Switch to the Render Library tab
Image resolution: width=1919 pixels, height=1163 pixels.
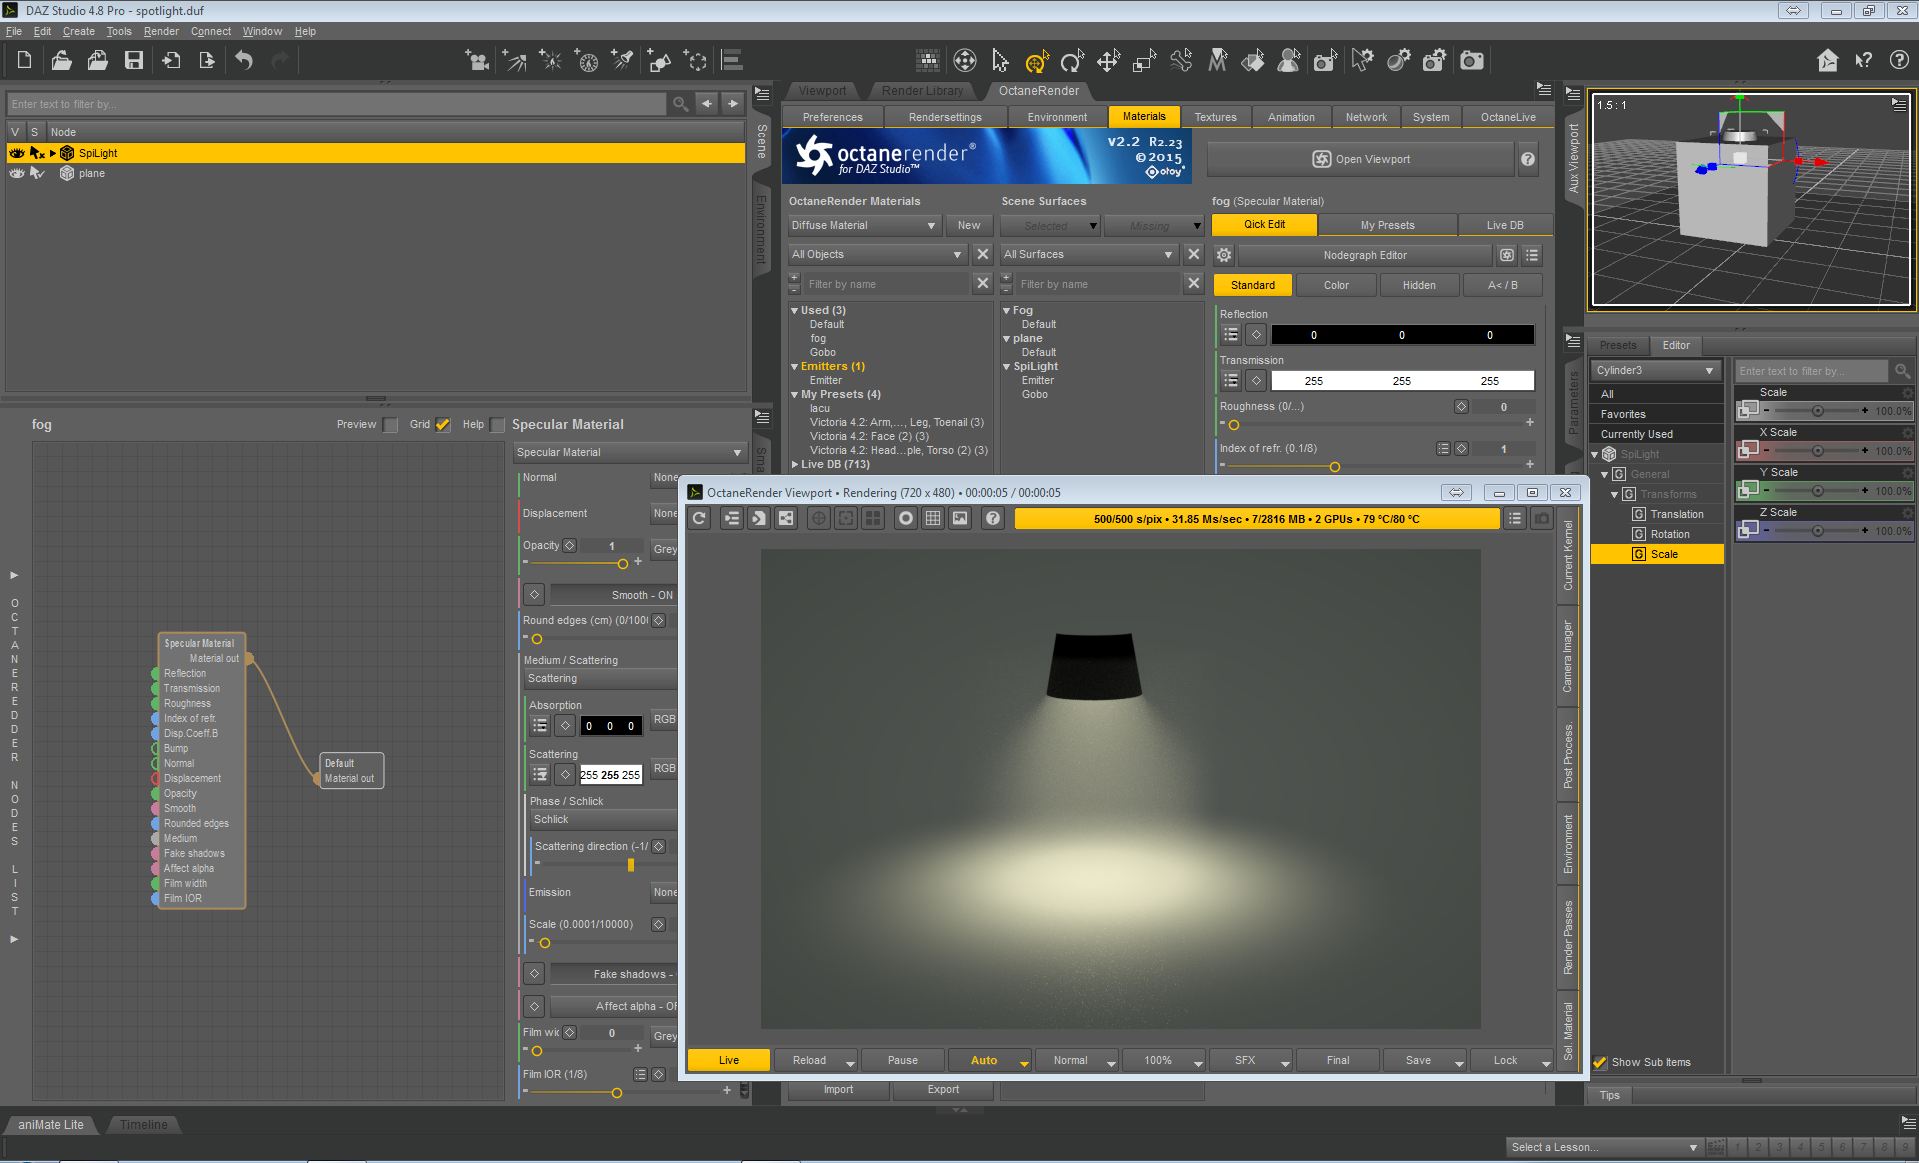coord(922,91)
